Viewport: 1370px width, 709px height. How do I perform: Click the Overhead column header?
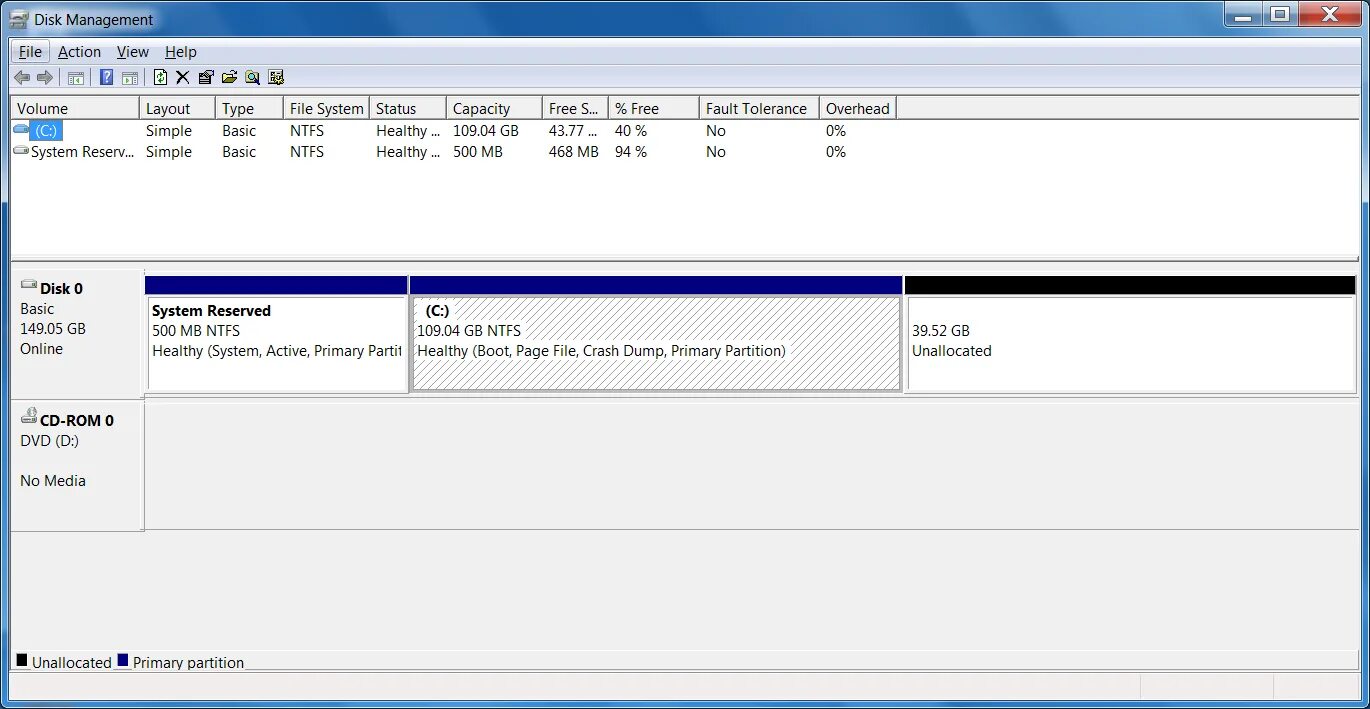[x=858, y=108]
